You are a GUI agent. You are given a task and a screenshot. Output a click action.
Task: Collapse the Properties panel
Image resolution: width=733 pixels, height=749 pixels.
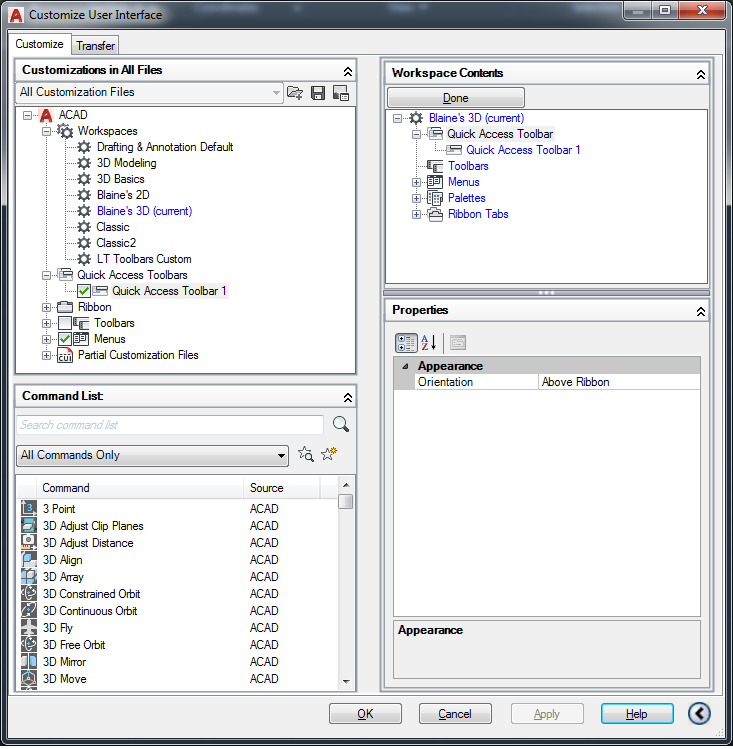701,311
